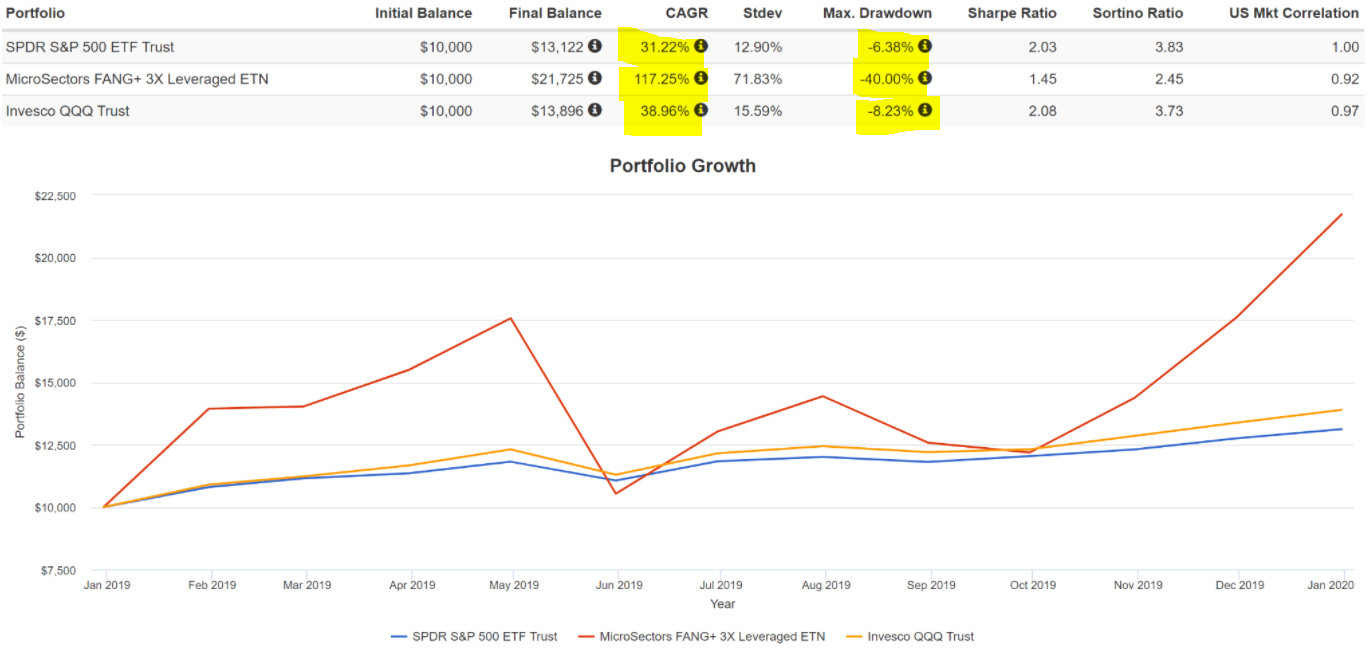Viewport: 1369px width, 649px height.
Task: Show info for -6.38% max drawdown
Action: (x=925, y=46)
